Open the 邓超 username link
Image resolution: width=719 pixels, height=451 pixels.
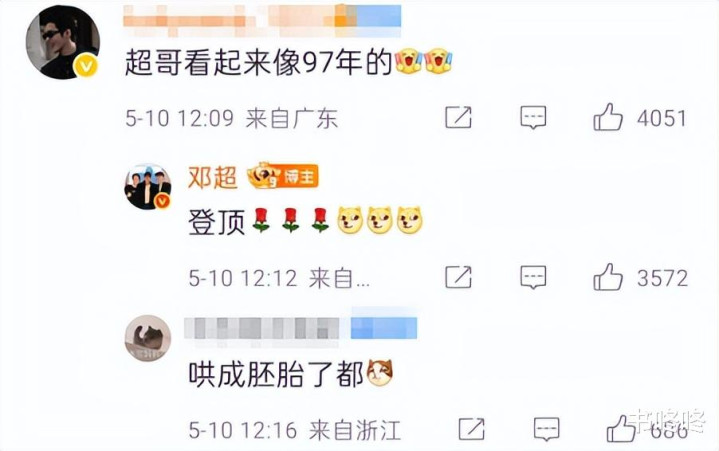click(x=212, y=177)
